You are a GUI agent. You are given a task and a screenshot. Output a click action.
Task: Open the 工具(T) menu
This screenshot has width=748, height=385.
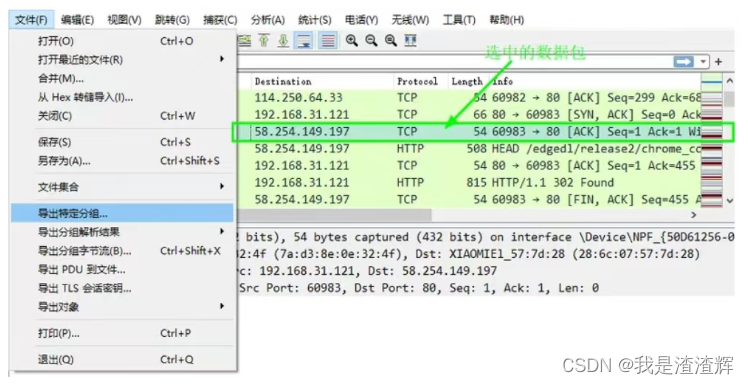[x=459, y=20]
